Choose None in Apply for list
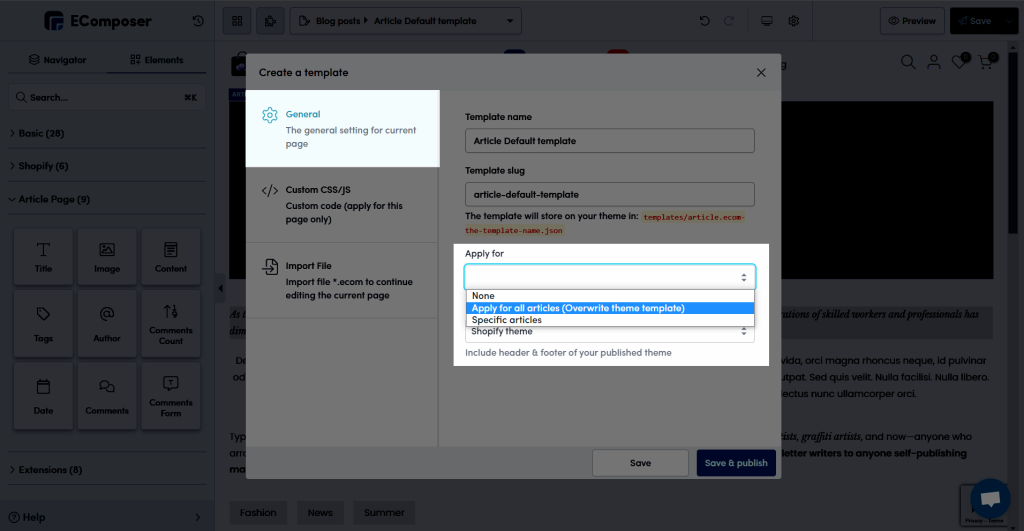Screen dimensions: 1024x531 pos(610,296)
